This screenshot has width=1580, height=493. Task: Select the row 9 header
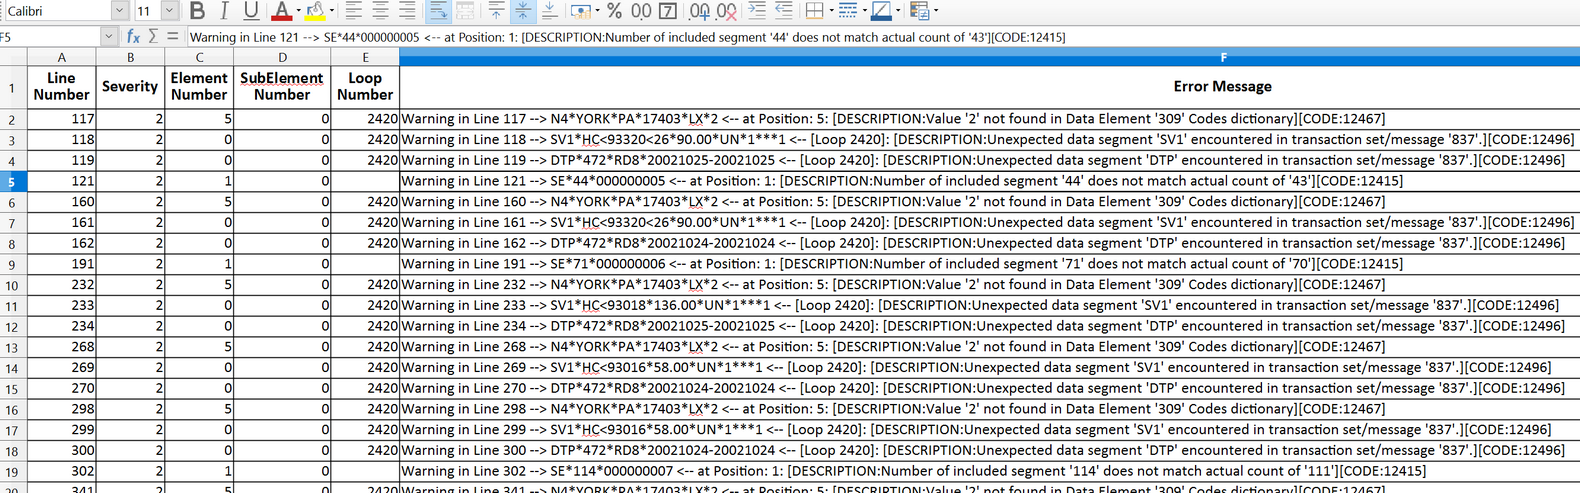pos(12,265)
